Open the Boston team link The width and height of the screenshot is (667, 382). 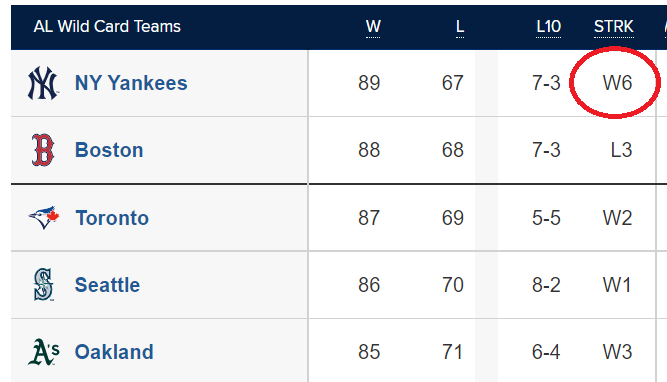[x=109, y=150]
